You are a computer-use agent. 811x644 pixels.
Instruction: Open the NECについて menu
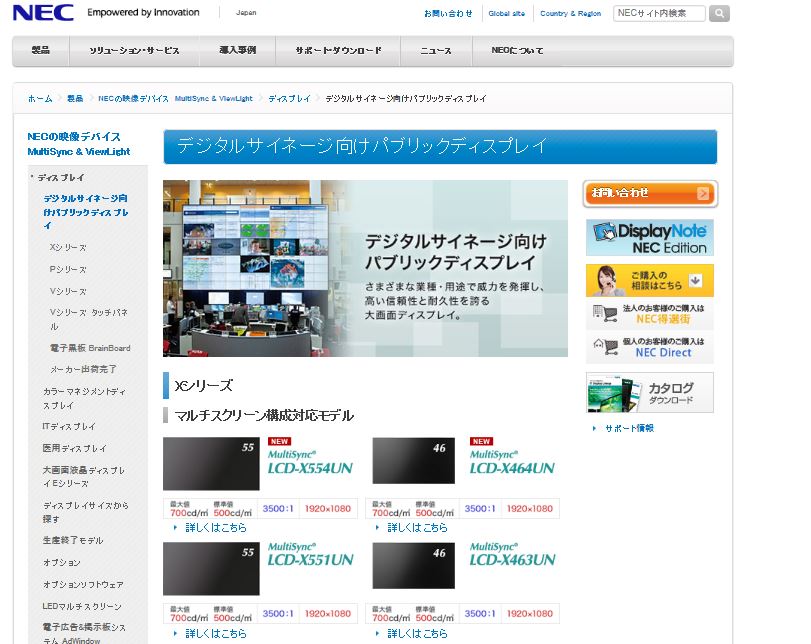517,50
